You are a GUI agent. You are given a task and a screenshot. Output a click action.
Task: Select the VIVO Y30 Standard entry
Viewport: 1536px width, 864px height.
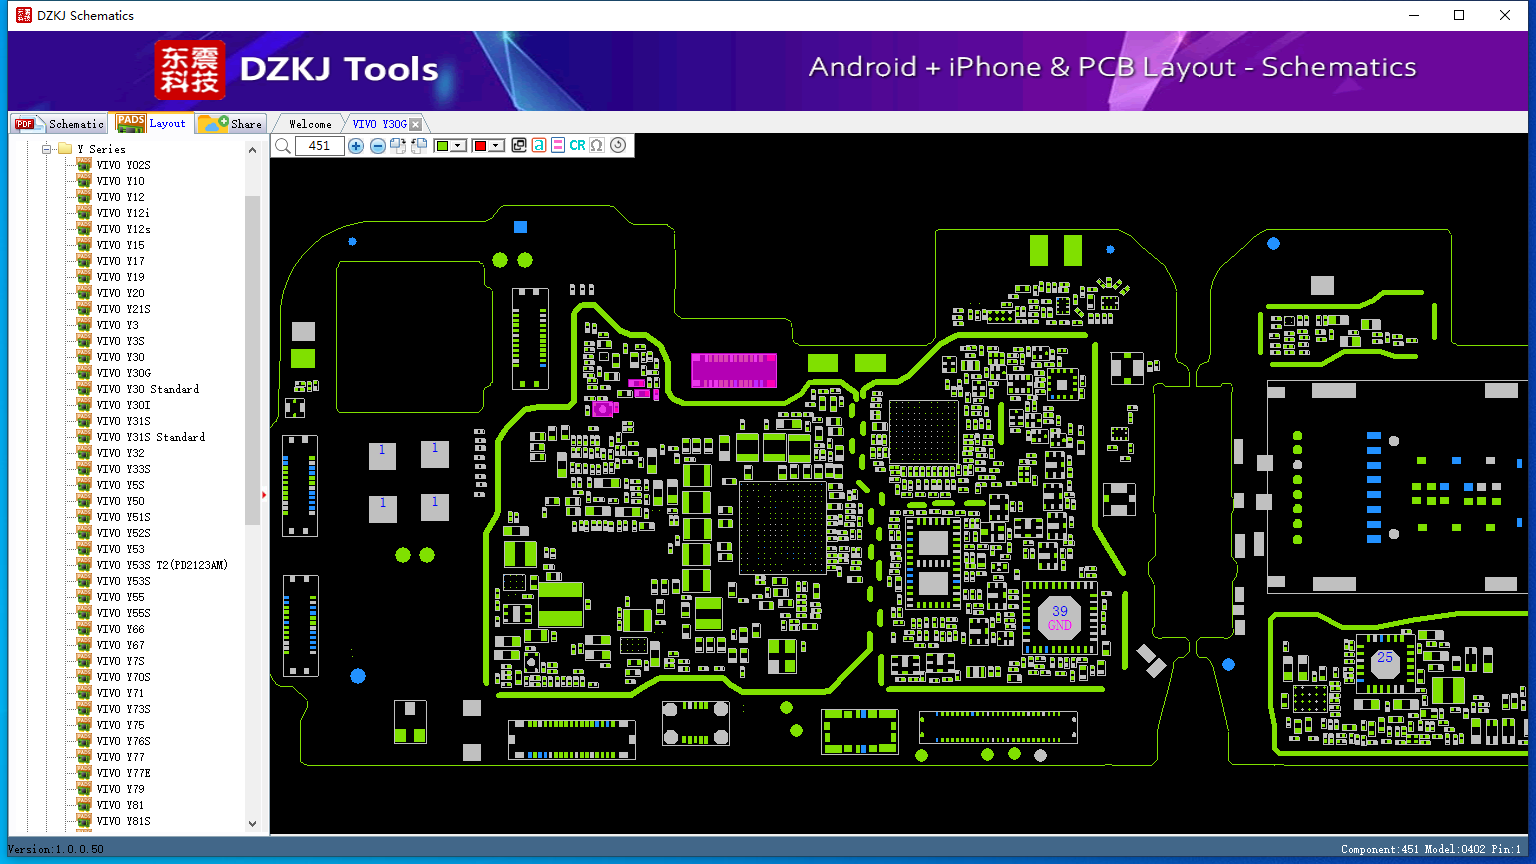coord(147,389)
